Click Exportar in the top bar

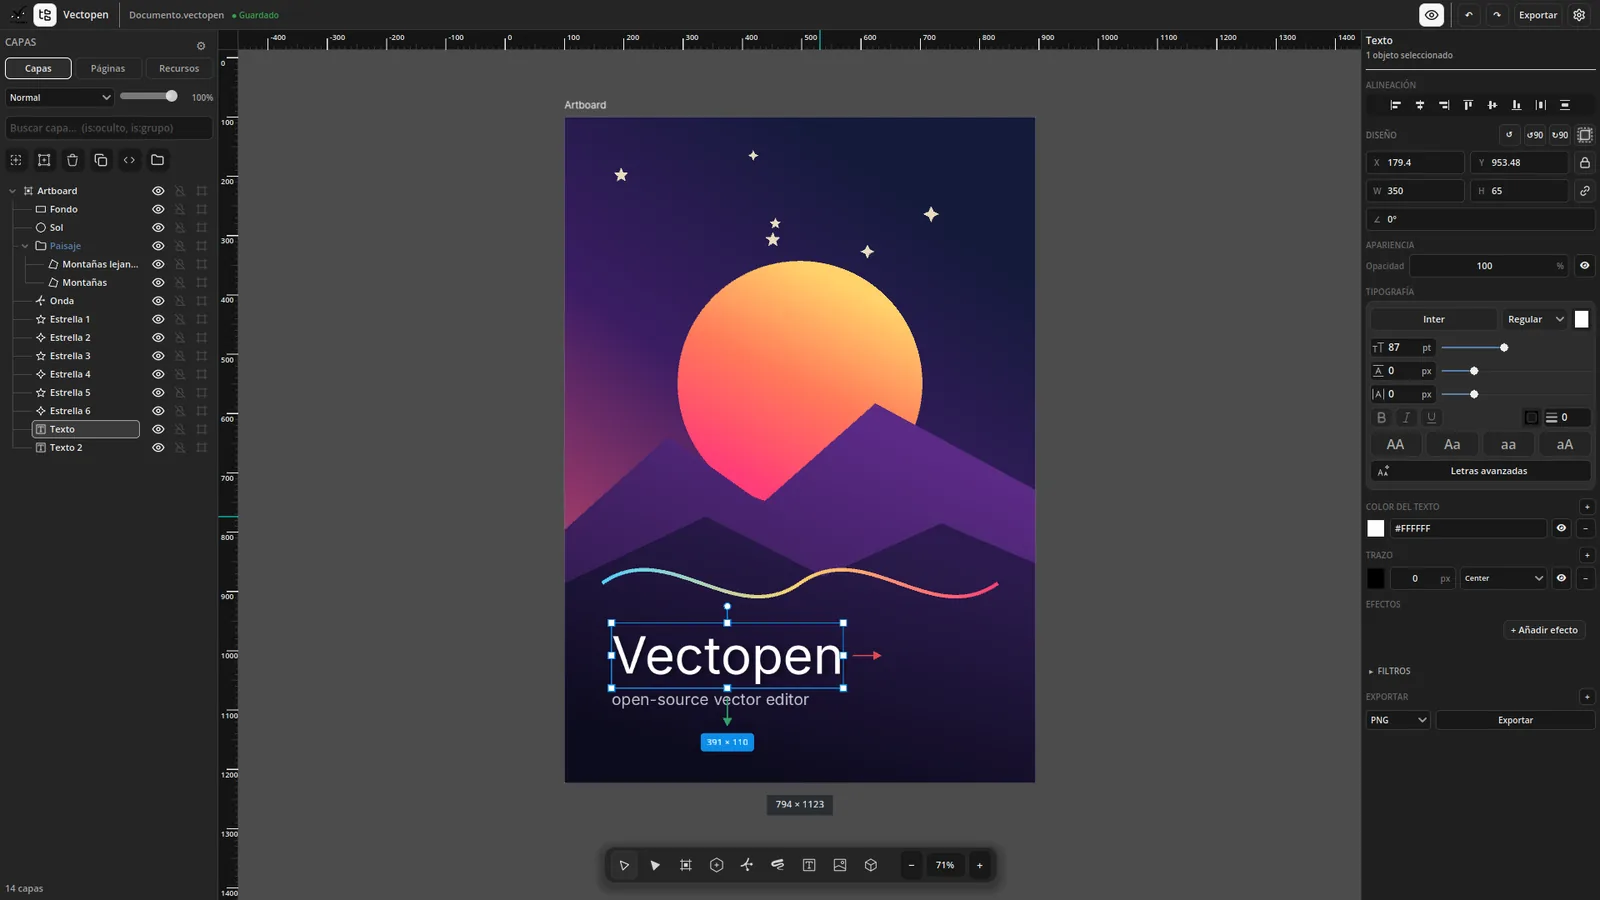(1538, 15)
